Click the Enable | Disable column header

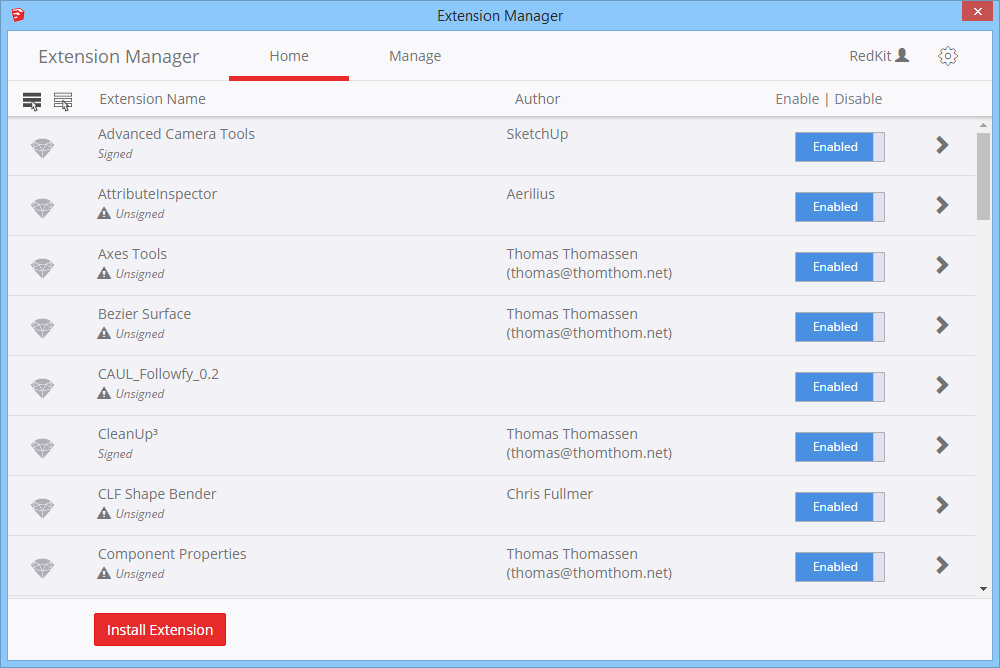pos(828,99)
